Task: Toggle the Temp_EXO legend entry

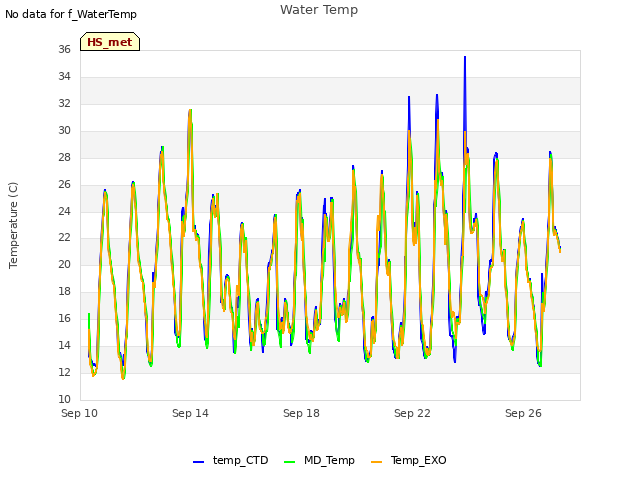Action: click(x=409, y=460)
